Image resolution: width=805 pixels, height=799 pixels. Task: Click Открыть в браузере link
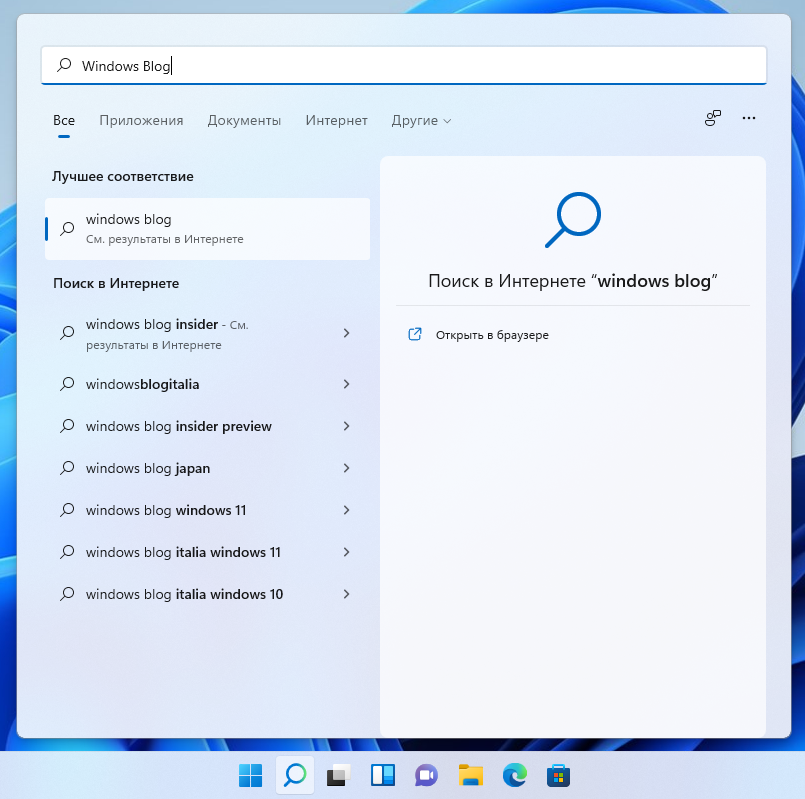coord(492,335)
